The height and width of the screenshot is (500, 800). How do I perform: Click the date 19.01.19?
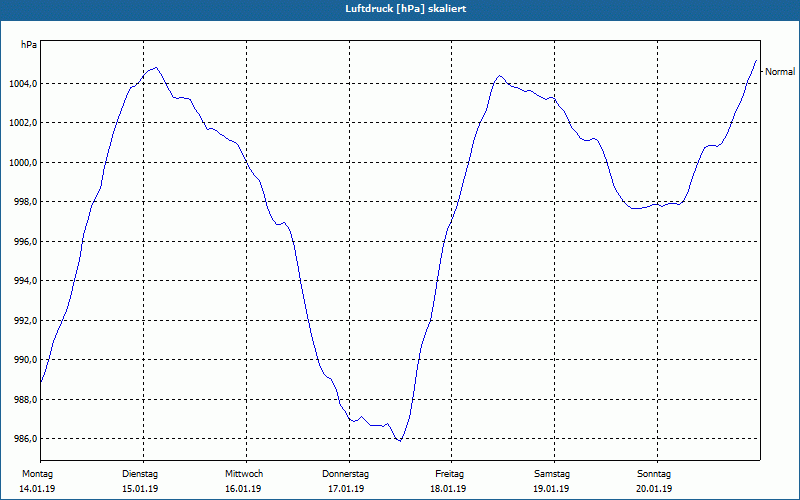pyautogui.click(x=551, y=489)
